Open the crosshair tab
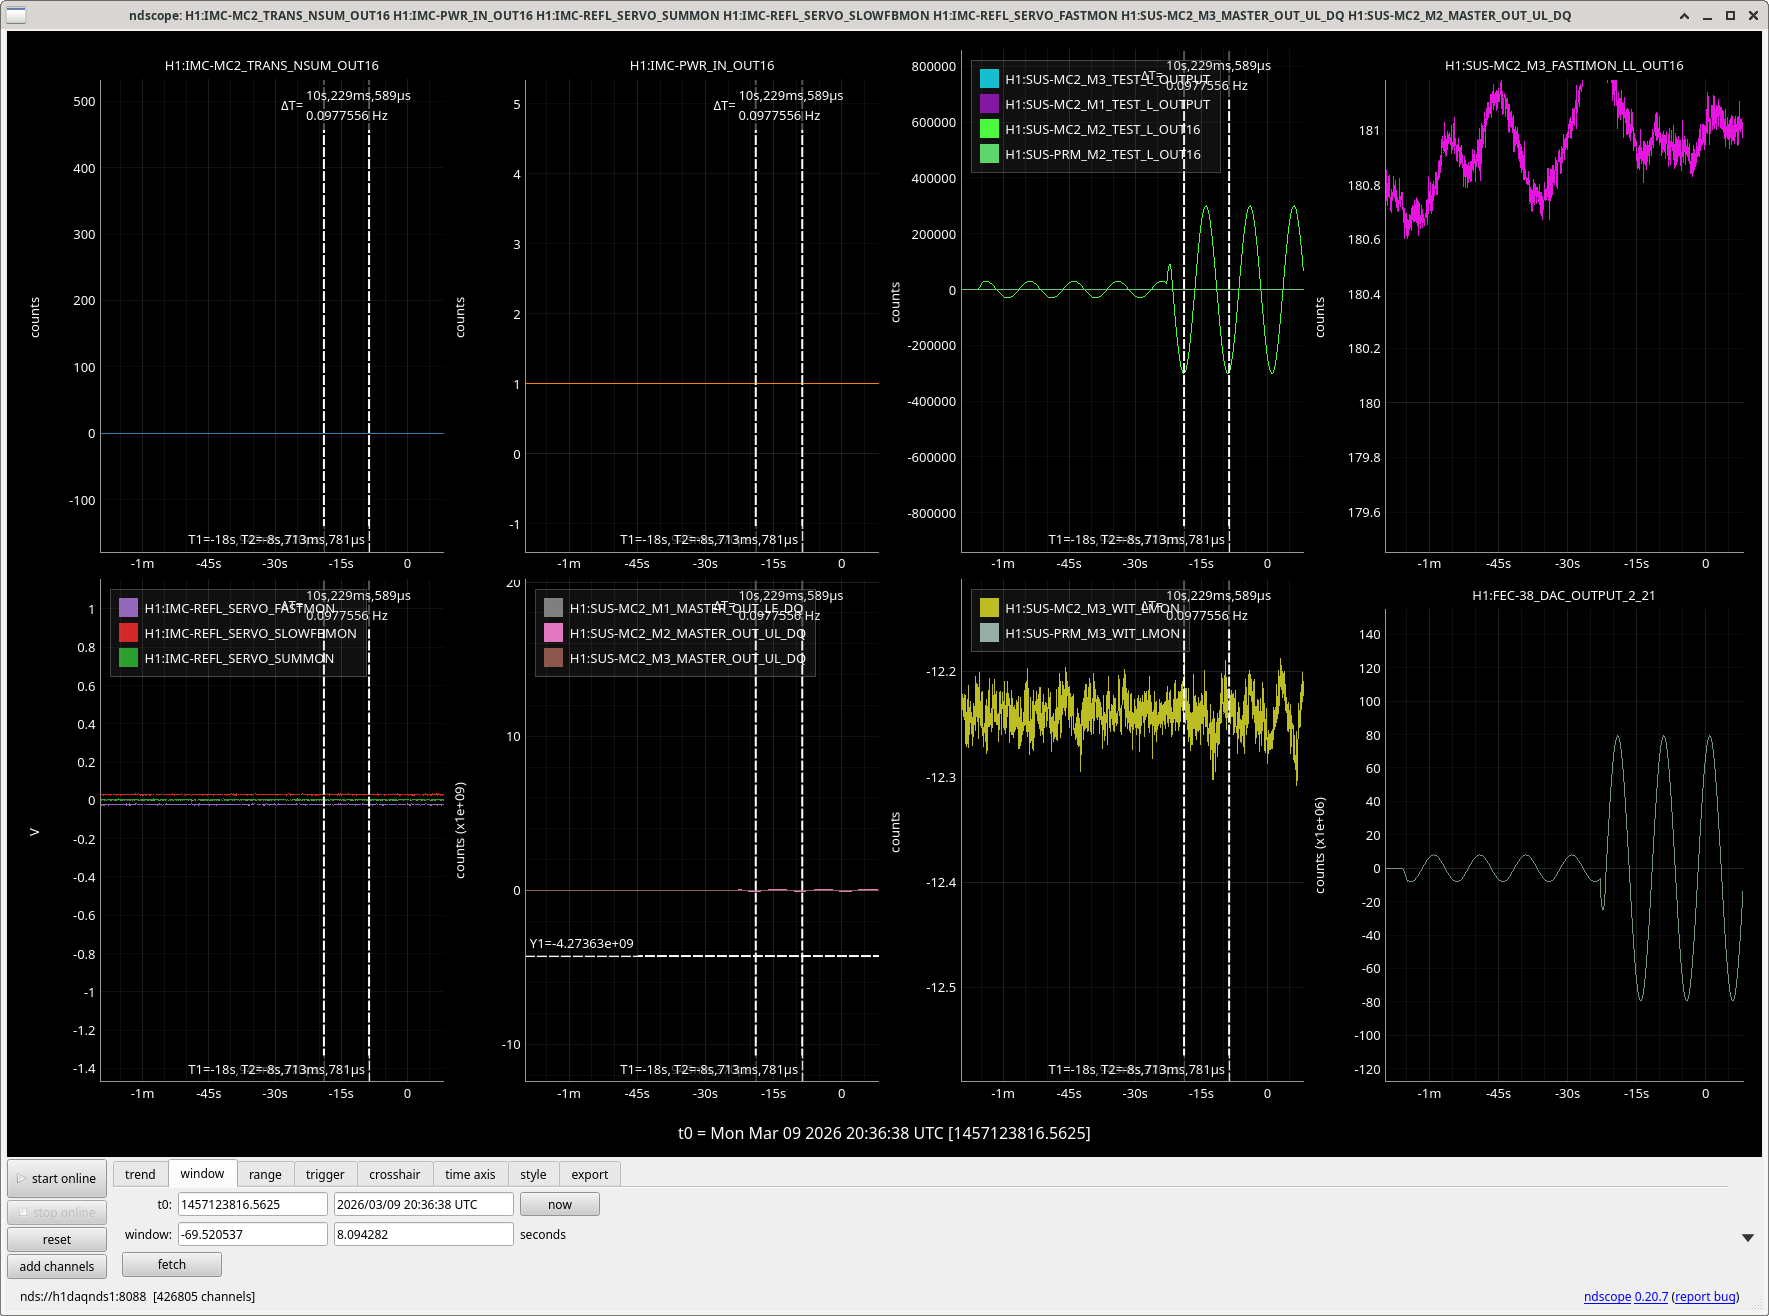 (394, 1174)
